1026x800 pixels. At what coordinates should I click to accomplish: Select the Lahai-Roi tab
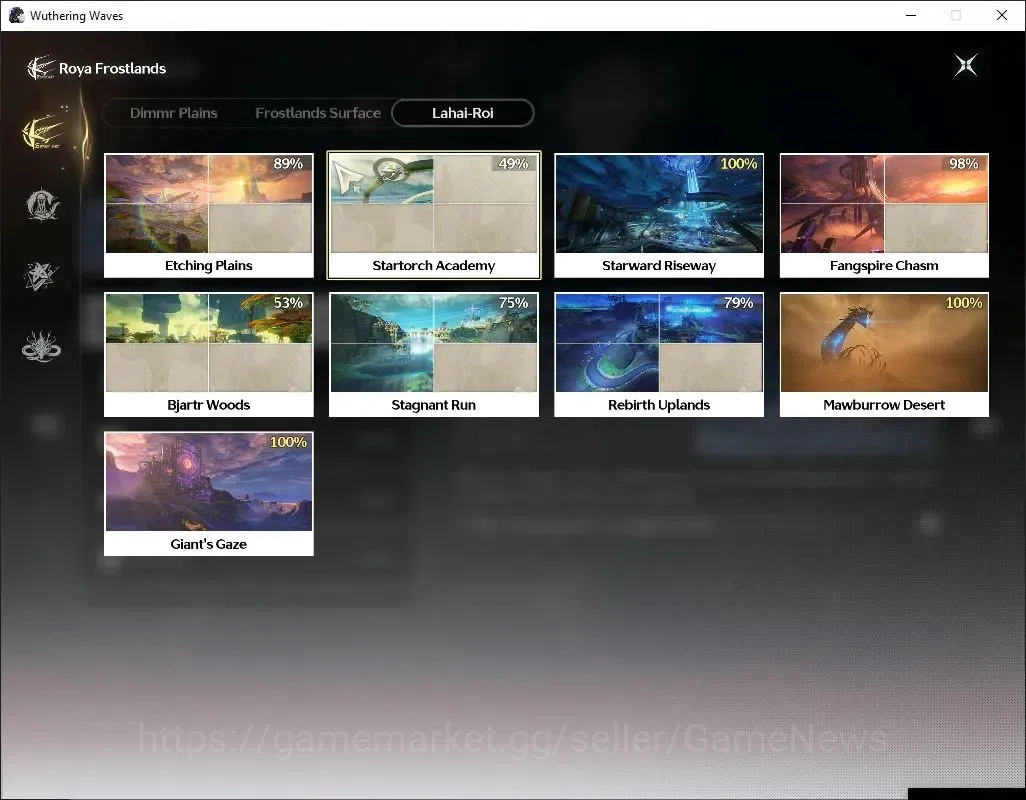click(463, 113)
